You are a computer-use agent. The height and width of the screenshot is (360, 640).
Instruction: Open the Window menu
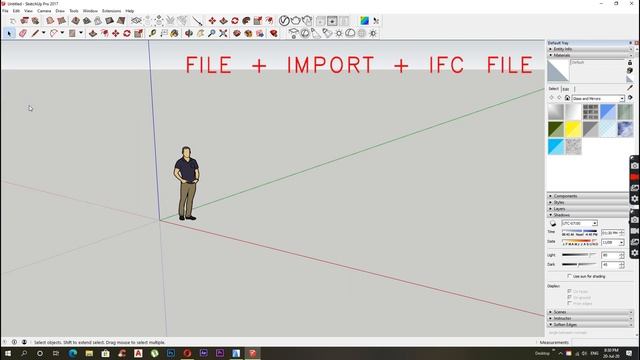[90, 11]
